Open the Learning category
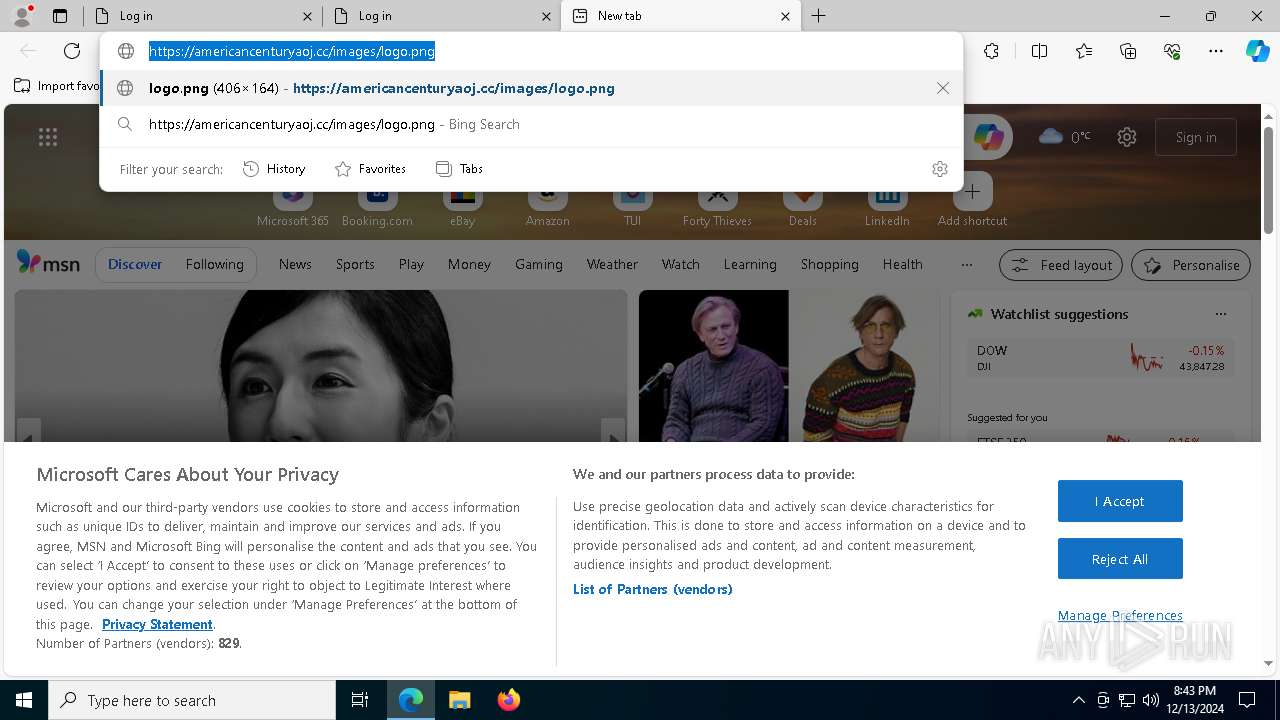Screen dimensions: 1280x720 [x=750, y=265]
